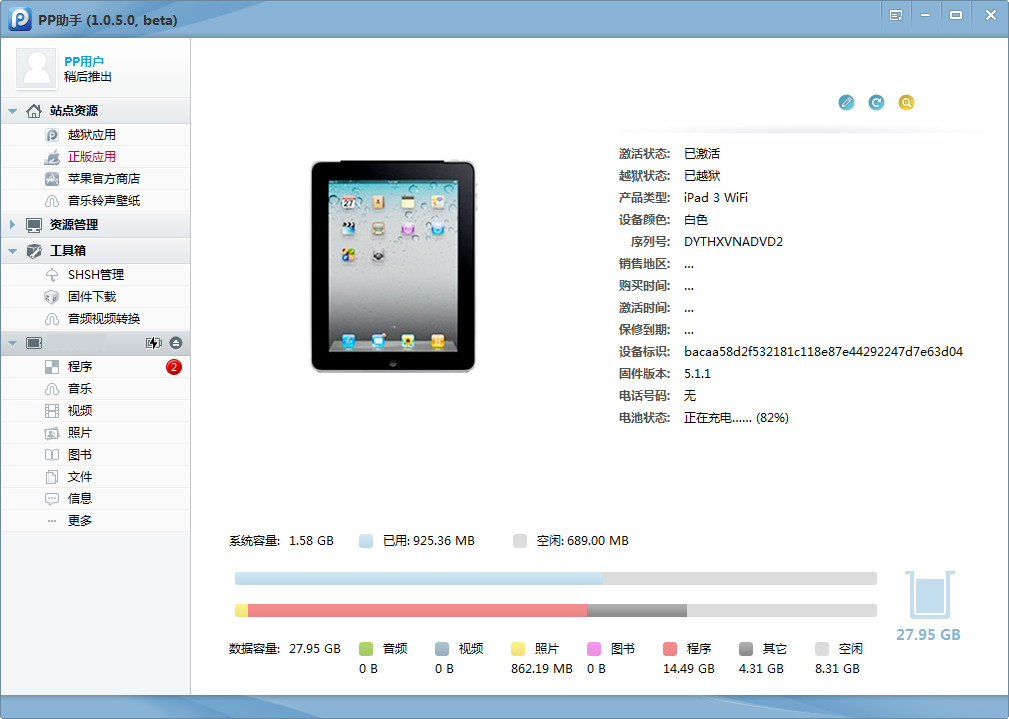The image size is (1009, 719).
Task: Click the eject device icon in sidebar
Action: pyautogui.click(x=176, y=343)
